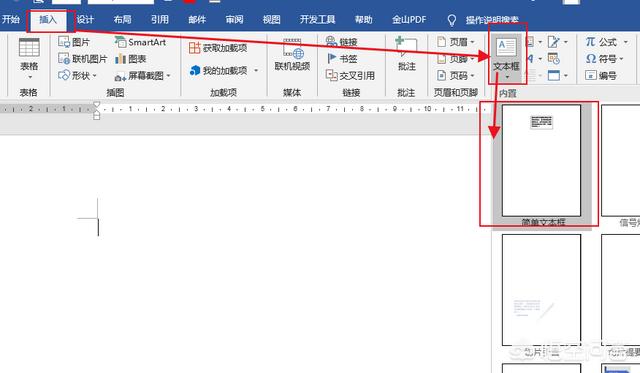The image size is (640, 373).
Task: Switch to the 插入 ribbon tab
Action: (x=48, y=20)
